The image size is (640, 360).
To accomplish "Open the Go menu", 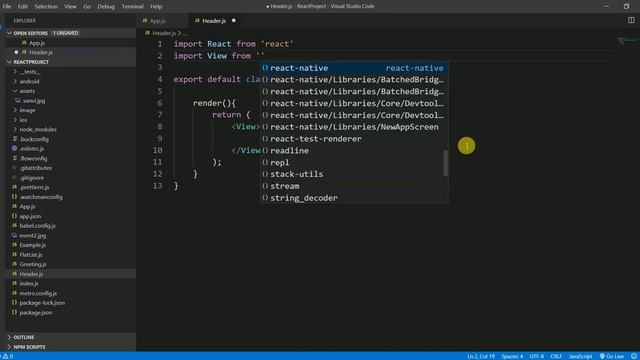I will [x=87, y=7].
